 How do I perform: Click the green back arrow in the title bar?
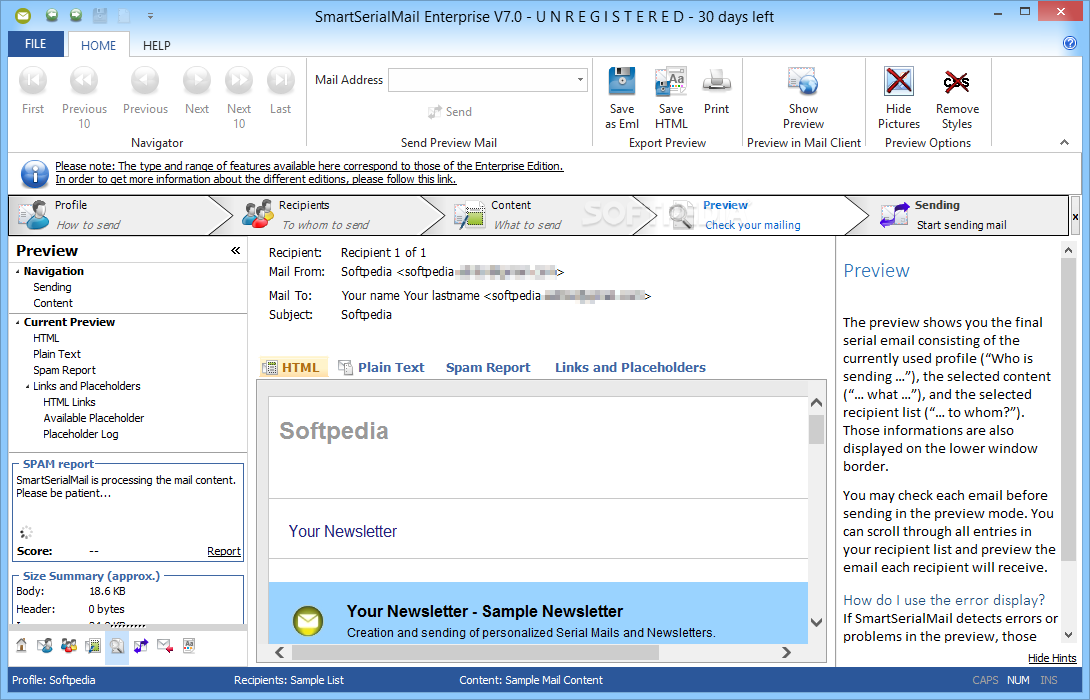click(51, 15)
